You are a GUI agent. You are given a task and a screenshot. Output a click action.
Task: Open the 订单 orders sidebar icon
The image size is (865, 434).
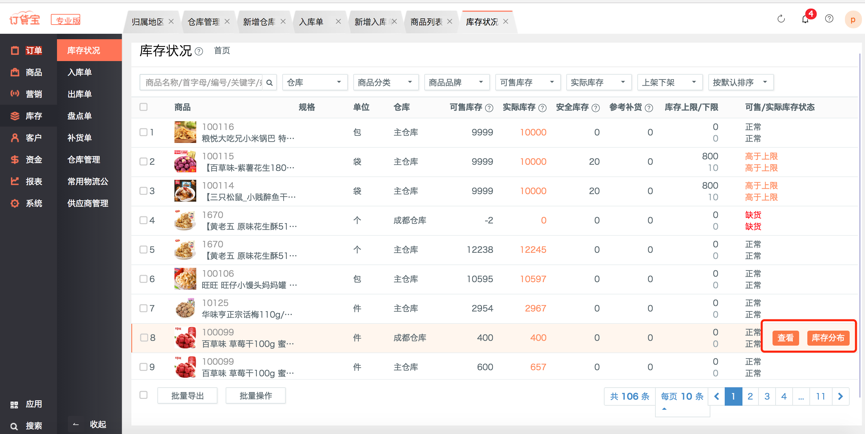click(x=15, y=50)
